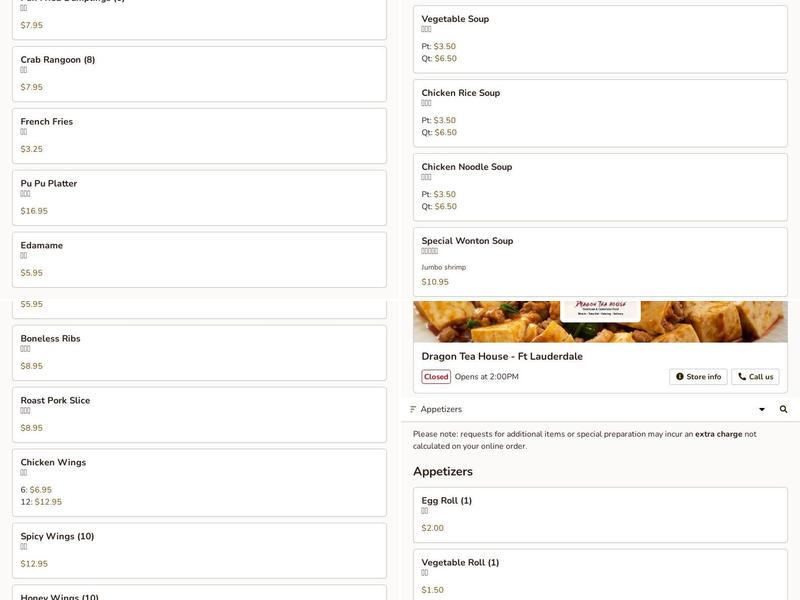
Task: Click the Dragon Tea House logo
Action: 600,310
